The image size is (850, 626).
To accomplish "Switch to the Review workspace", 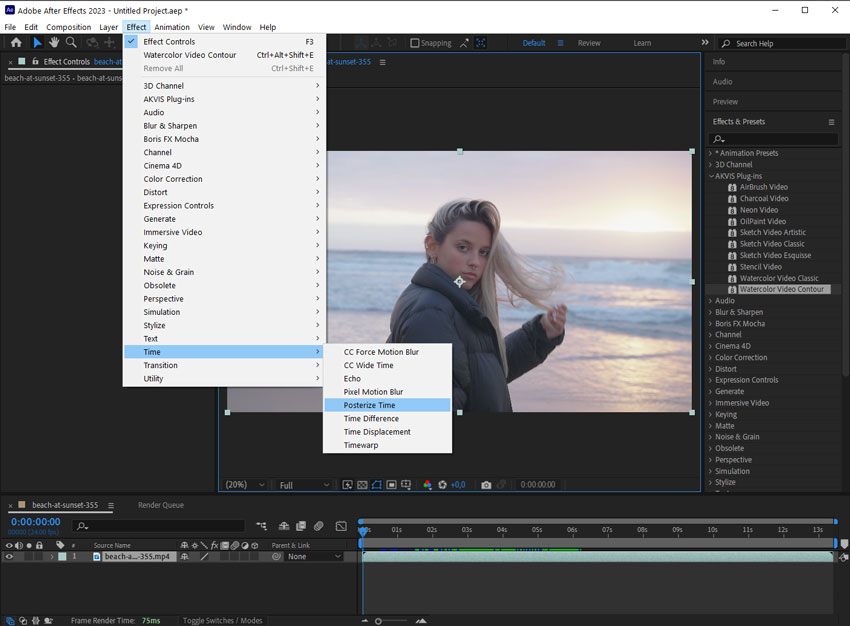I will point(589,43).
